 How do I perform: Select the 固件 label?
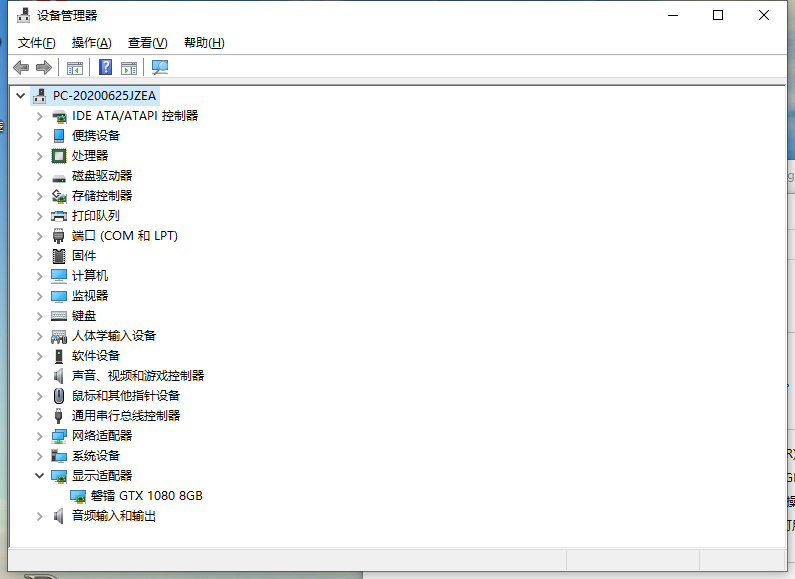coord(84,256)
